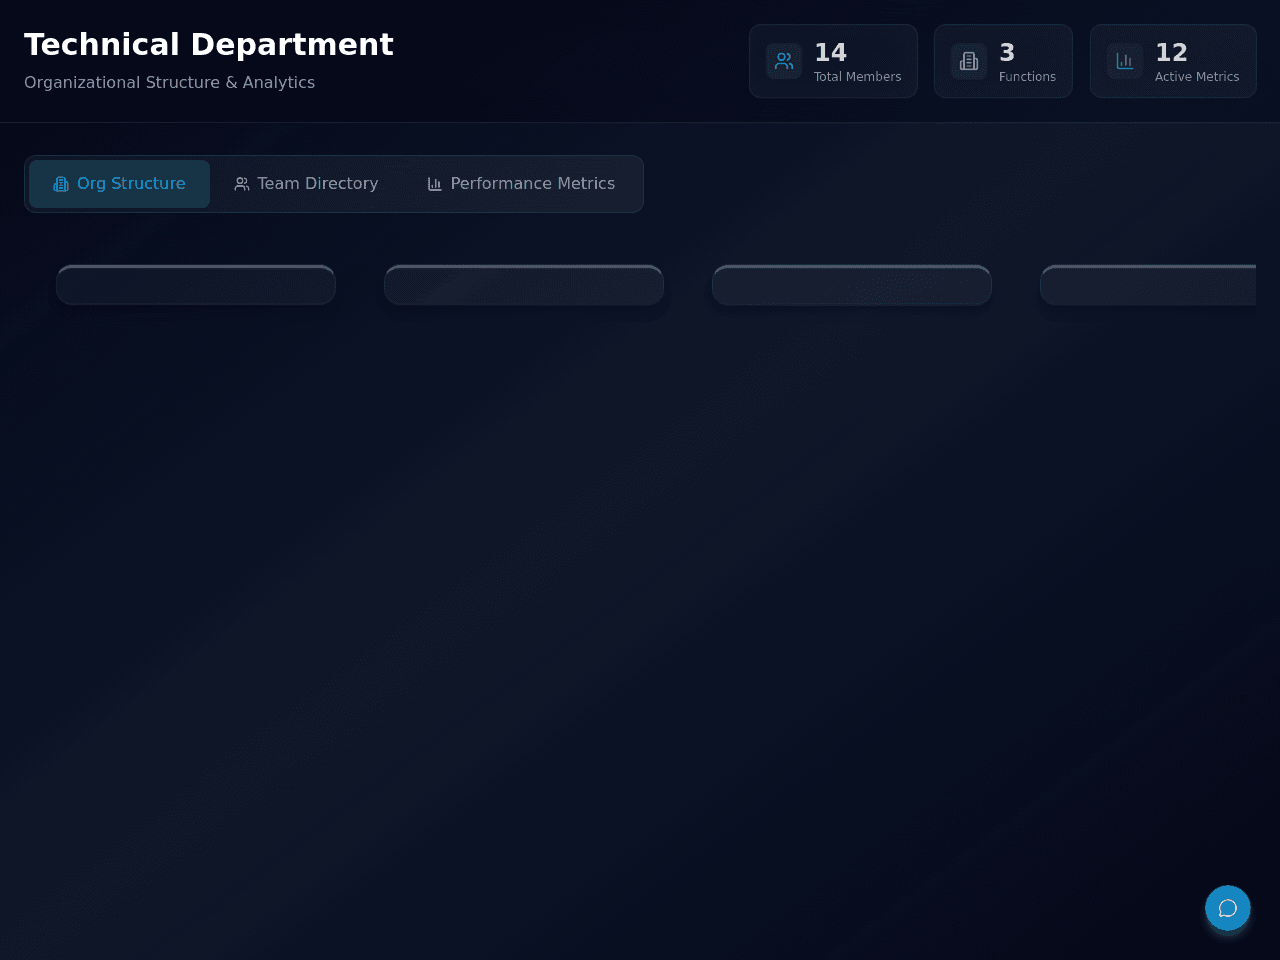Open the chat bubble button
The width and height of the screenshot is (1280, 960).
[x=1228, y=908]
